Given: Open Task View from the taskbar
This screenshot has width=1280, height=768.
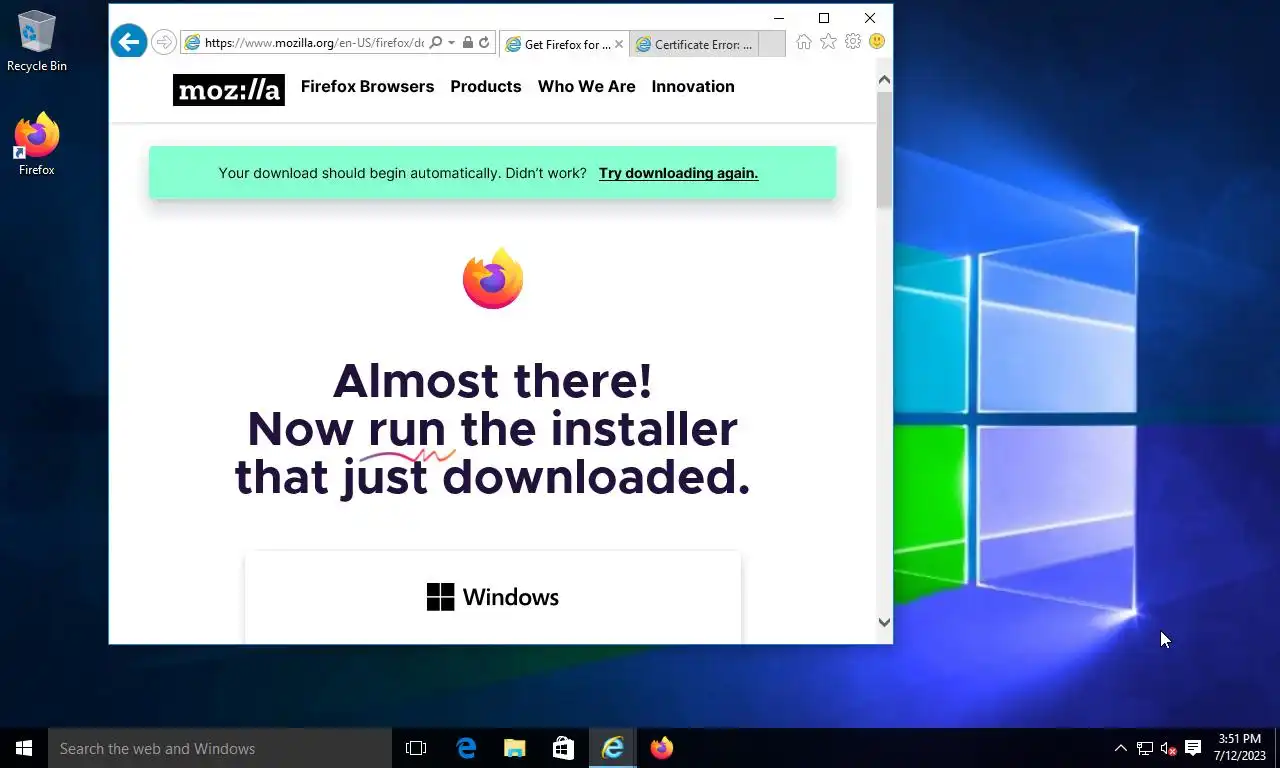Looking at the screenshot, I should coord(416,748).
